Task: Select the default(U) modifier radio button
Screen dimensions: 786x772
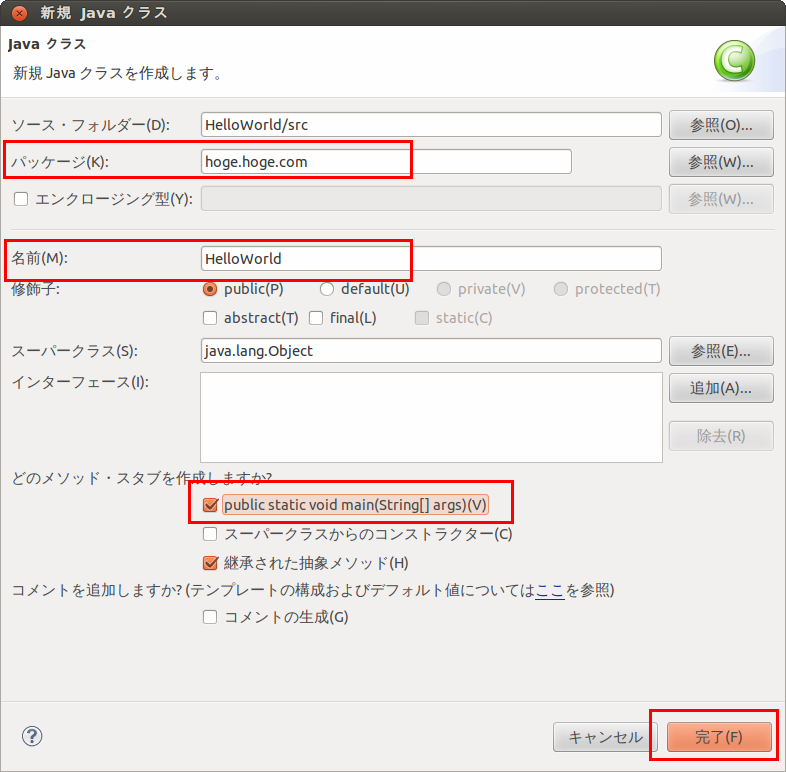Action: [x=327, y=289]
